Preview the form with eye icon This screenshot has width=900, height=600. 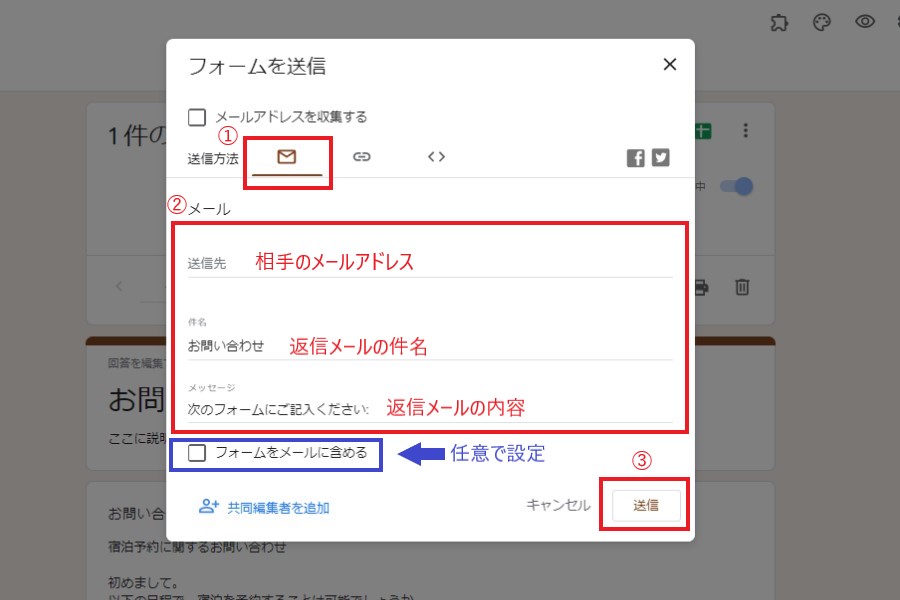[x=865, y=23]
